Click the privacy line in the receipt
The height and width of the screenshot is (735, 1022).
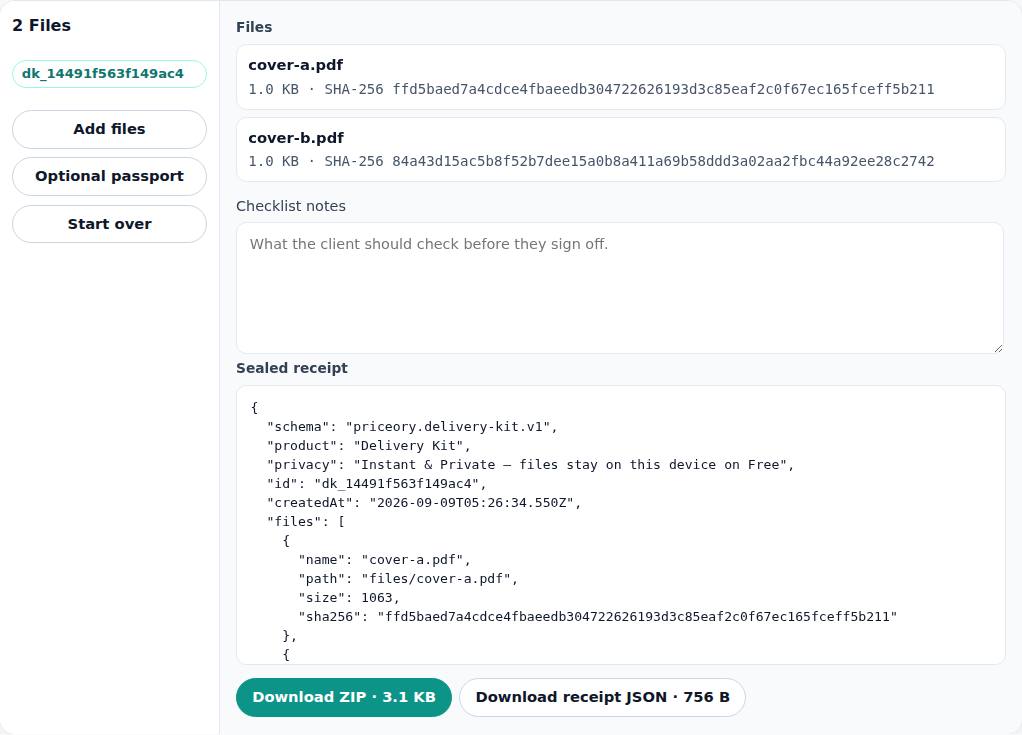point(530,465)
